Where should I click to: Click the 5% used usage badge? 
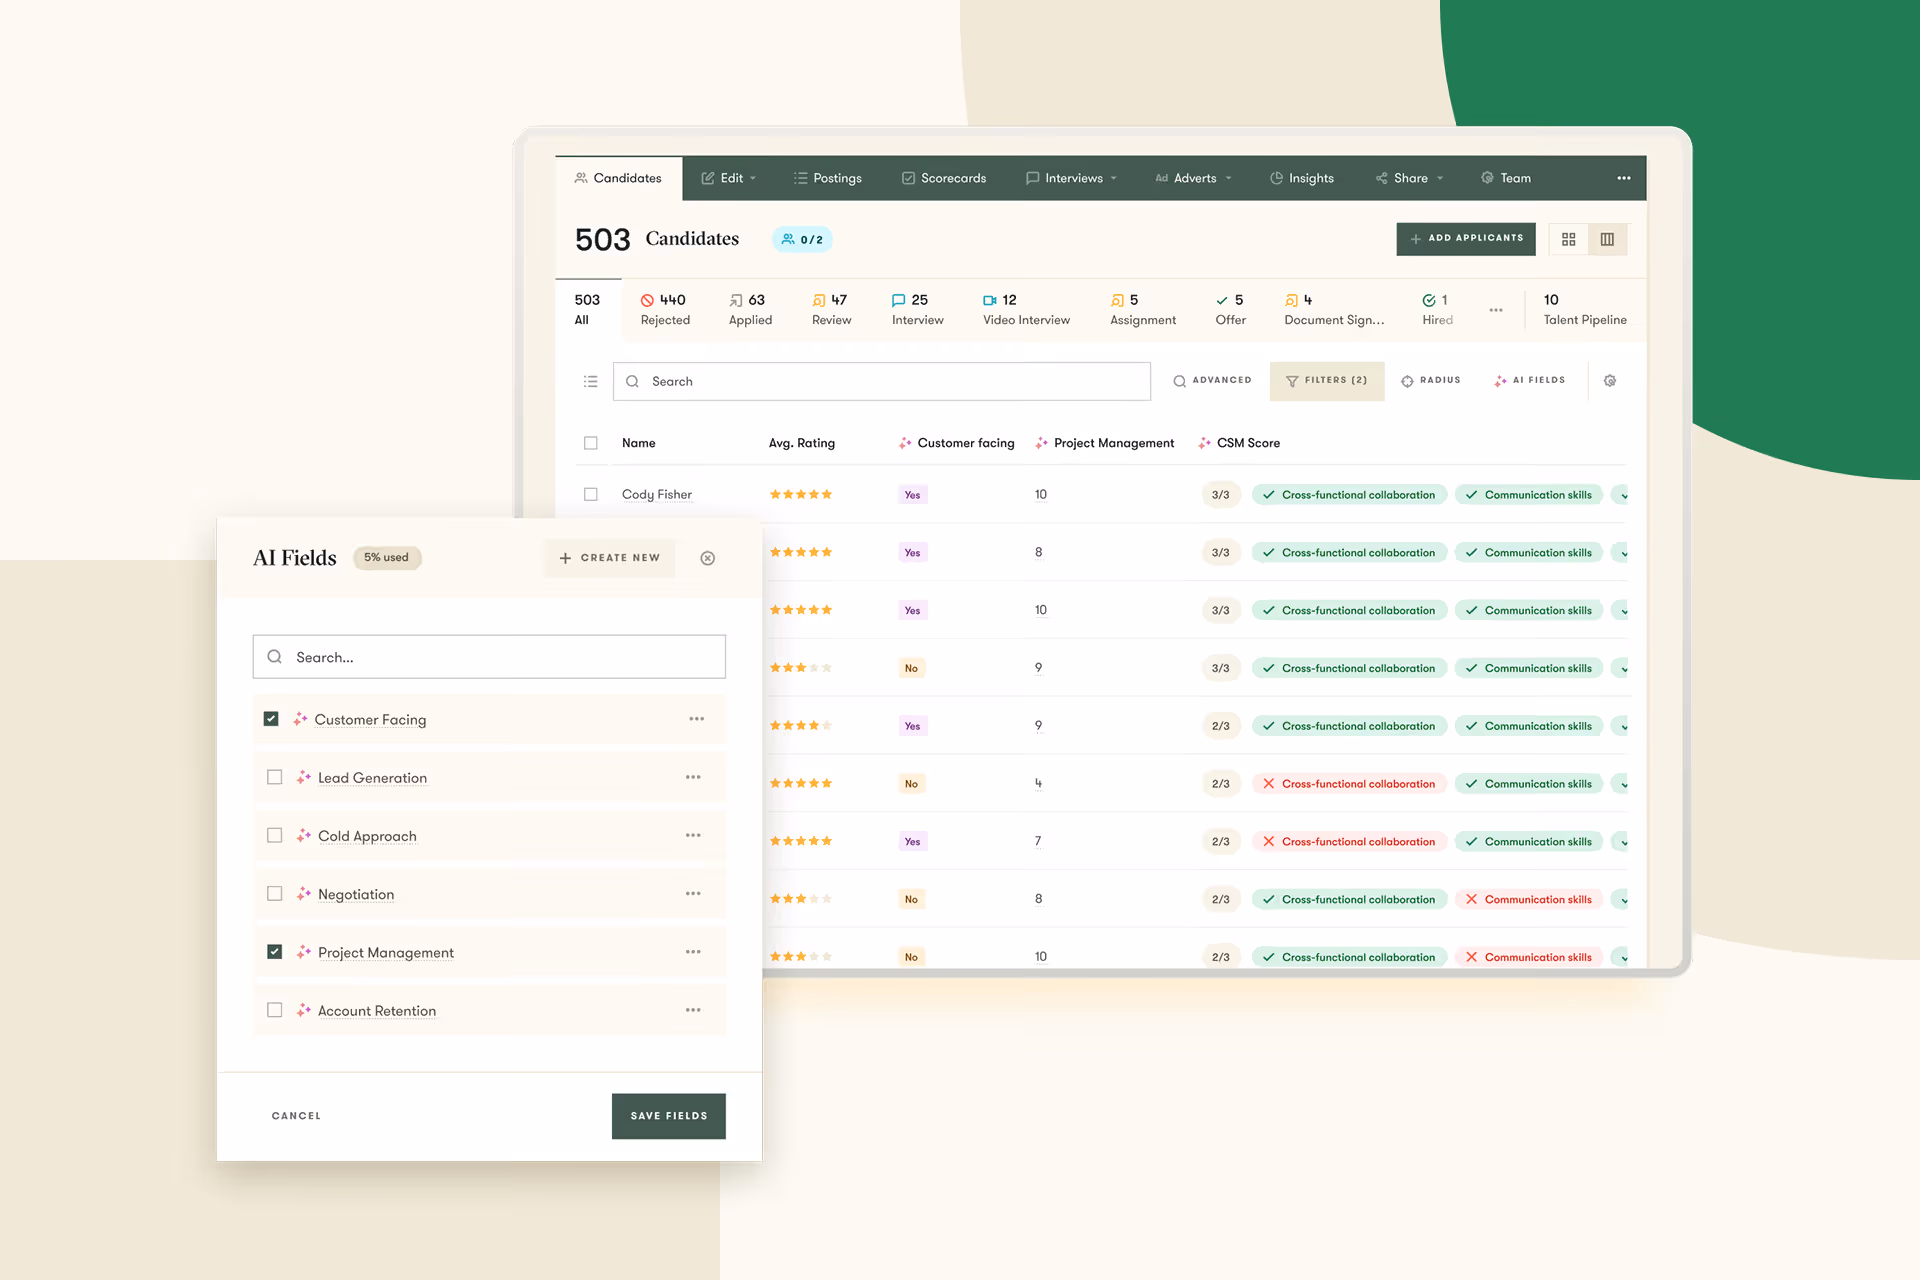pyautogui.click(x=387, y=558)
